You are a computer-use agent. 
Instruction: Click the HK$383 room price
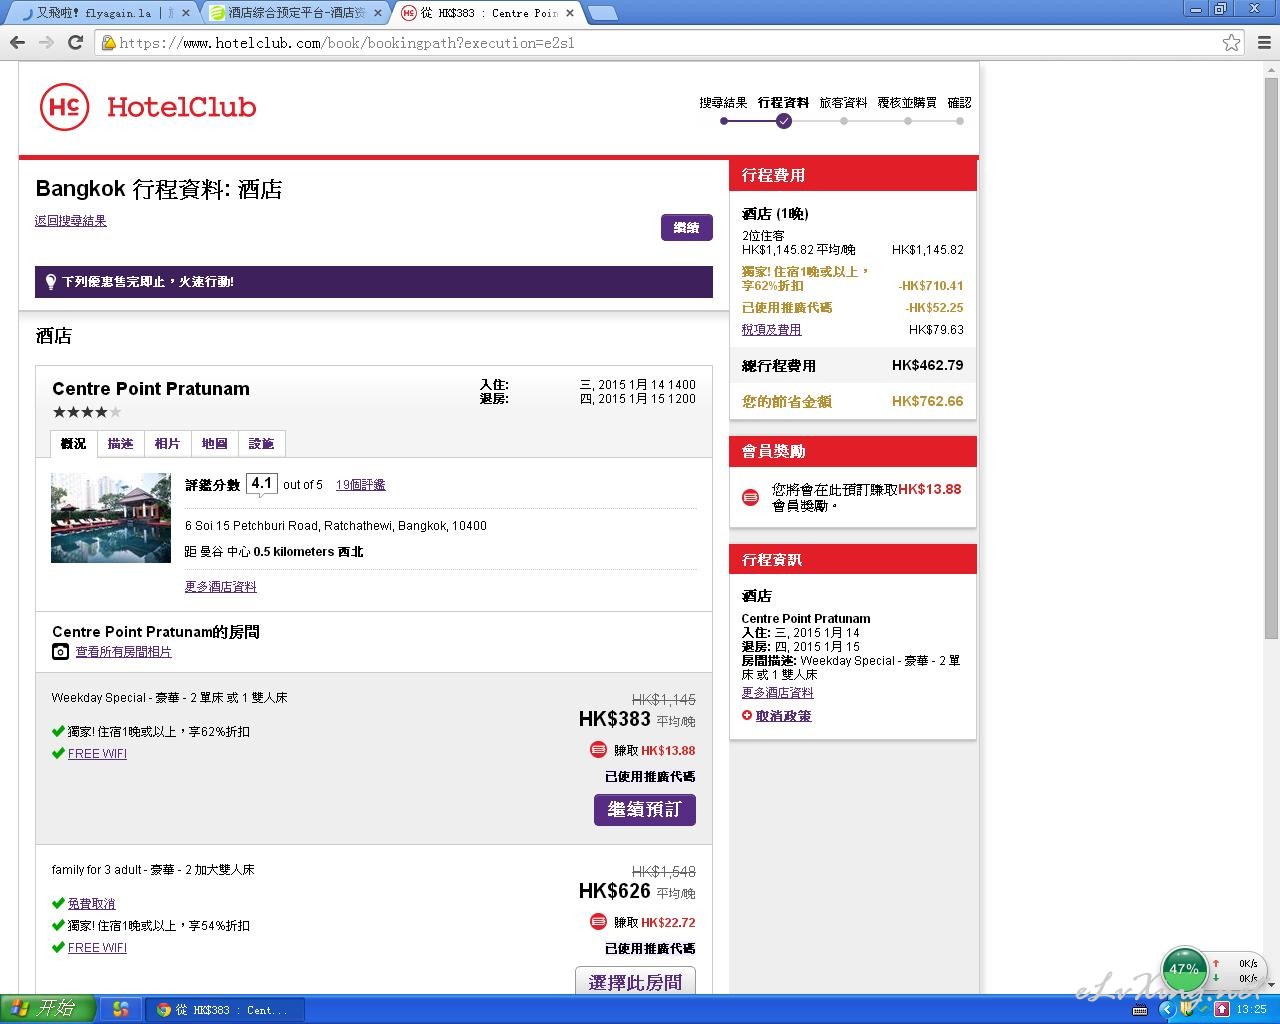click(615, 719)
